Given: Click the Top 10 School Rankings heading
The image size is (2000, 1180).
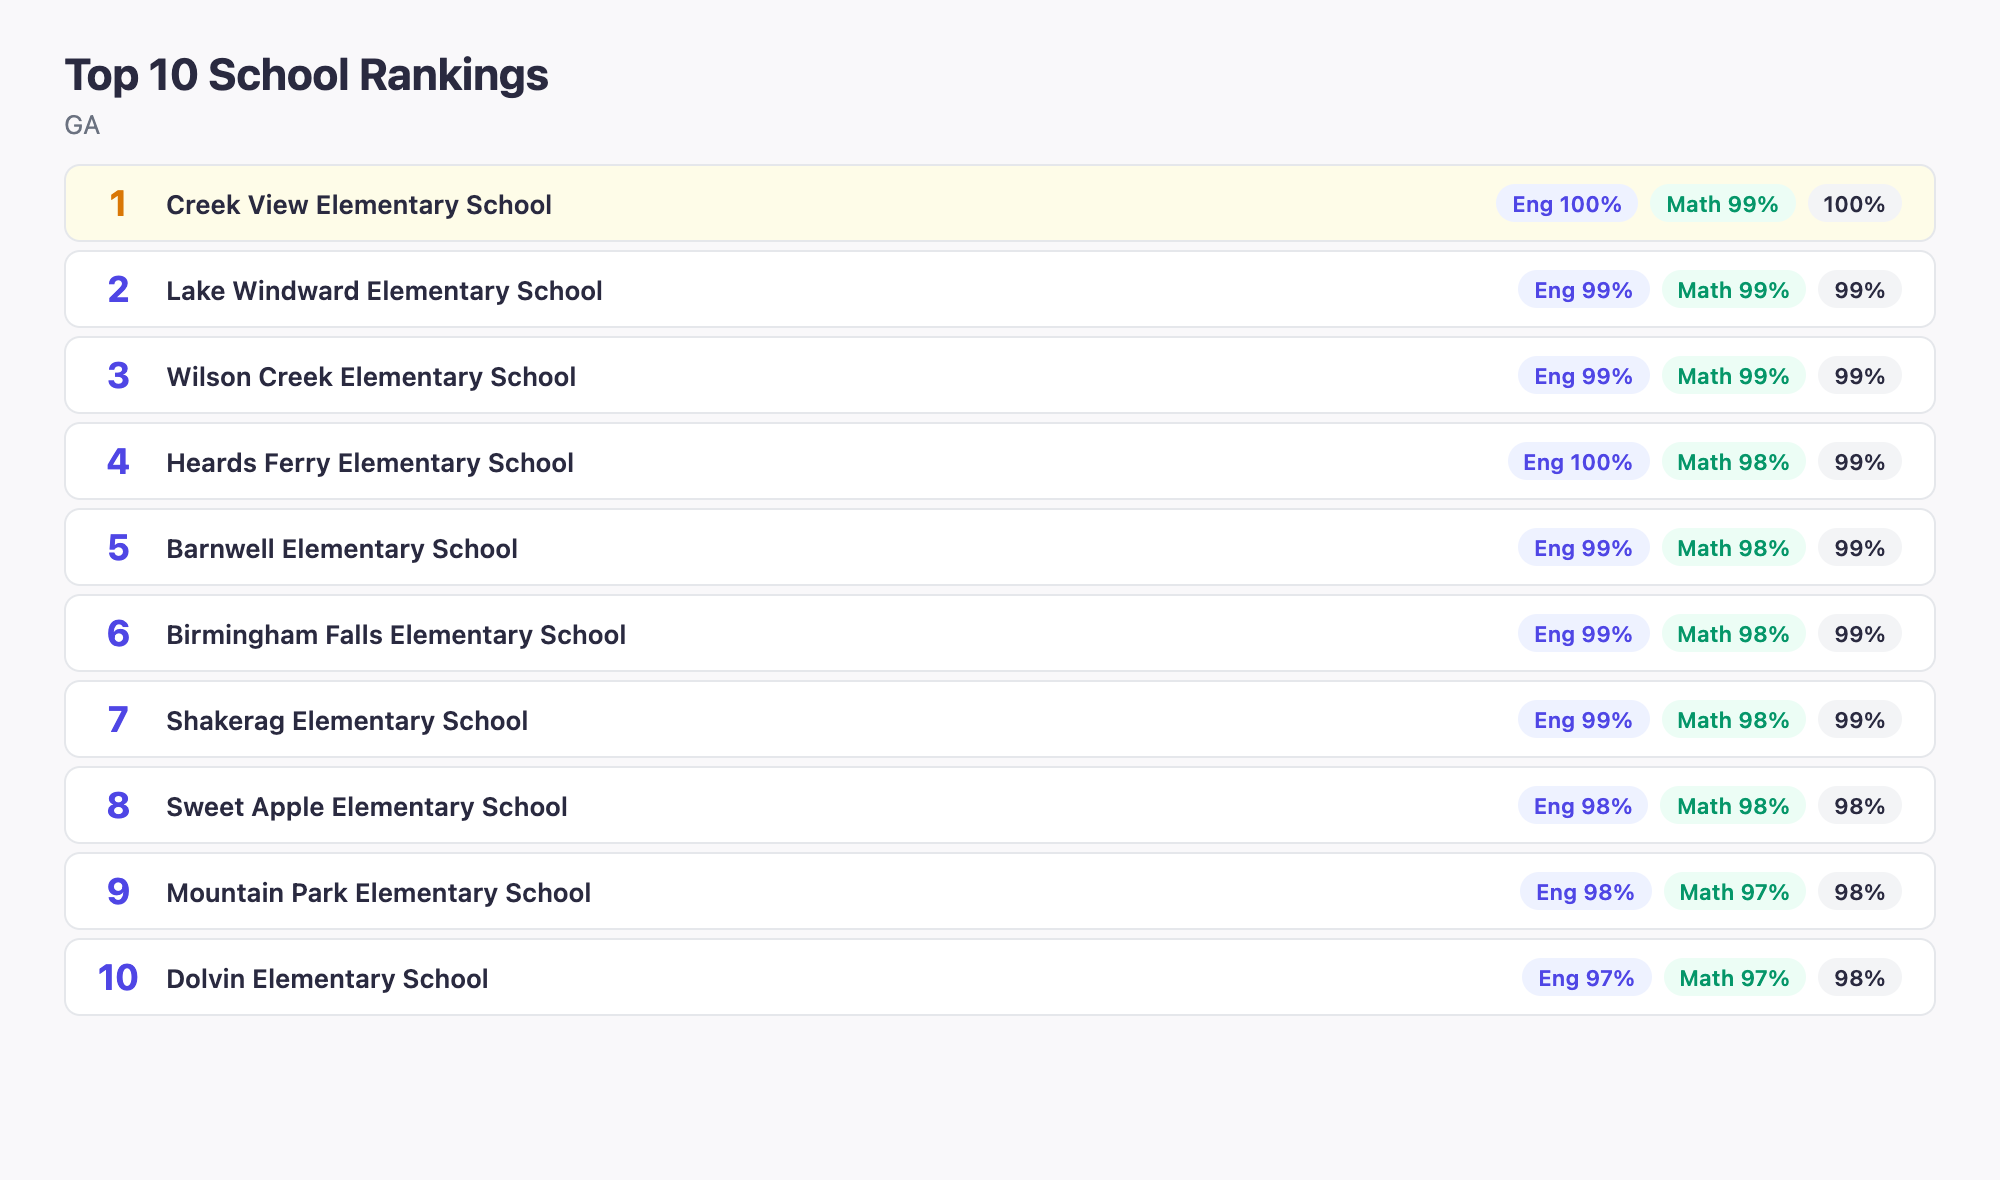Looking at the screenshot, I should click(x=306, y=75).
